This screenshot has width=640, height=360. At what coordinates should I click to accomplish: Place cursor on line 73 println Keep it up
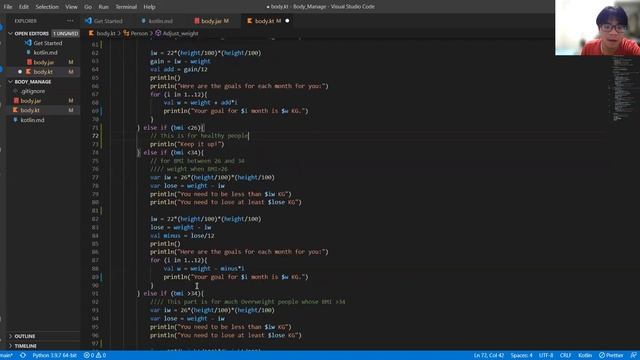(x=187, y=144)
